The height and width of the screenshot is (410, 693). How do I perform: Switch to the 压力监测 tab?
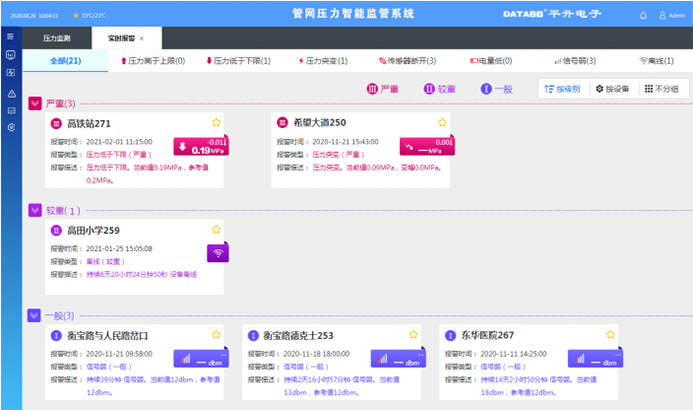(x=57, y=38)
